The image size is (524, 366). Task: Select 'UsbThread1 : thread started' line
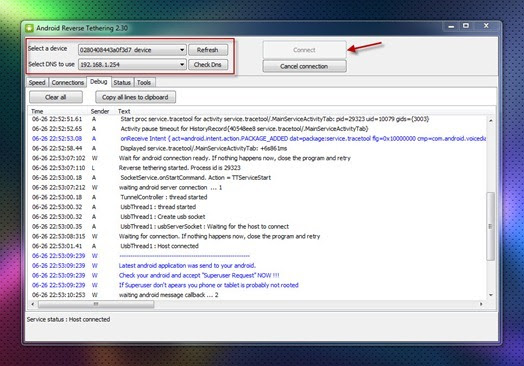point(257,207)
